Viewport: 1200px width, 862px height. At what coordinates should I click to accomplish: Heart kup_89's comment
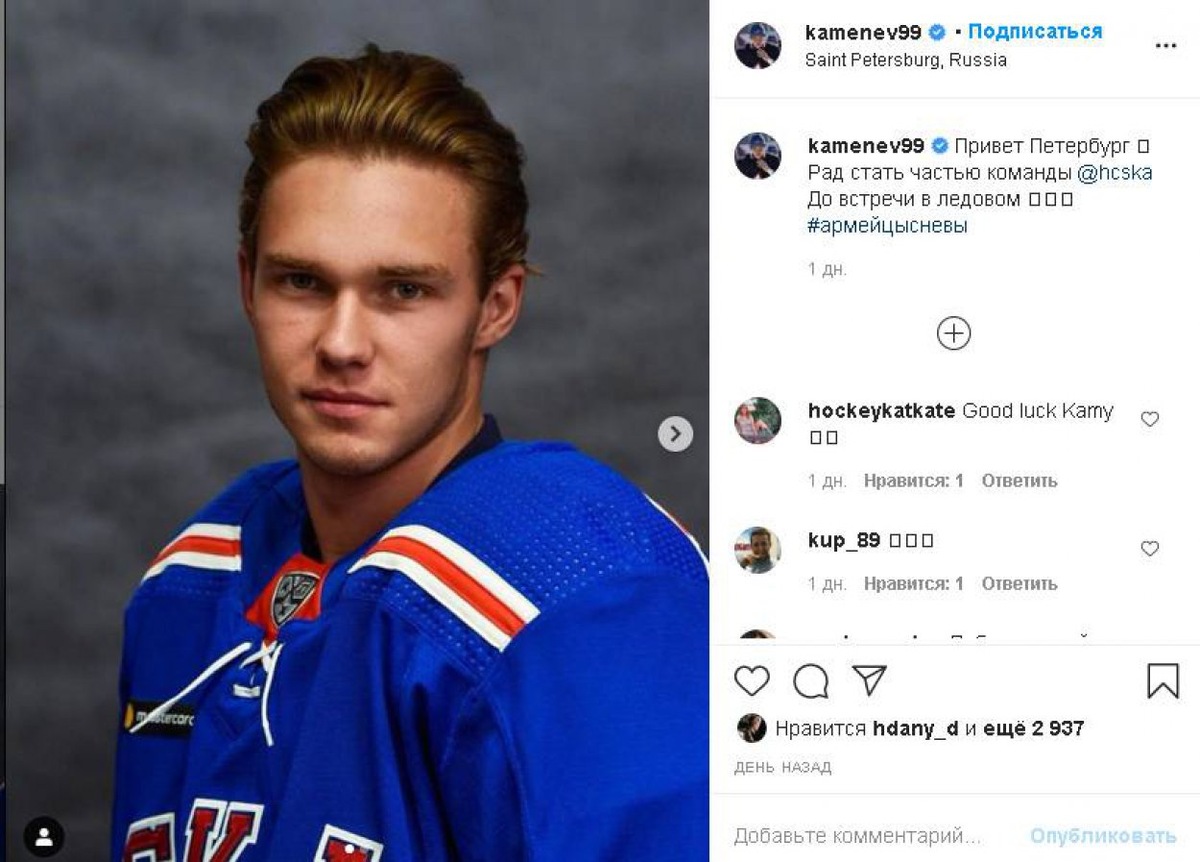point(1150,548)
